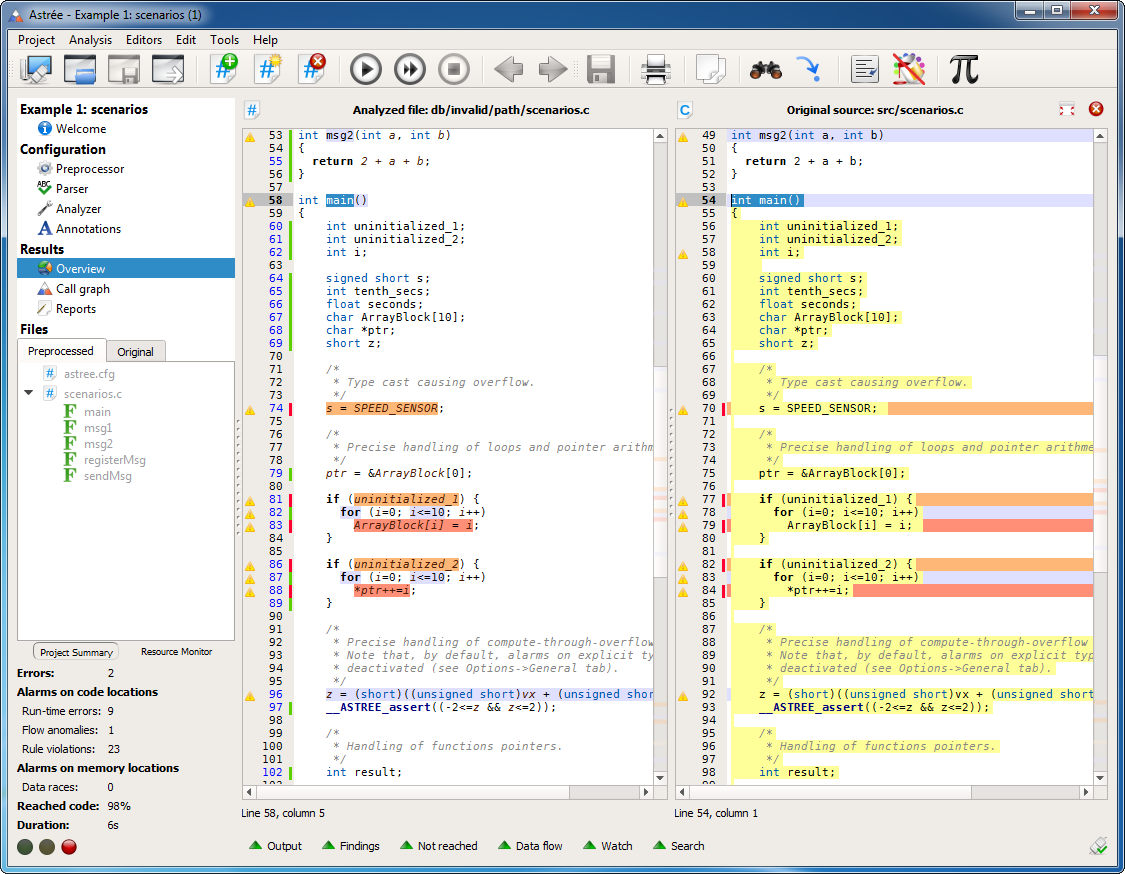Click the New project toolbar icon
The width and height of the screenshot is (1125, 874).
(x=36, y=70)
